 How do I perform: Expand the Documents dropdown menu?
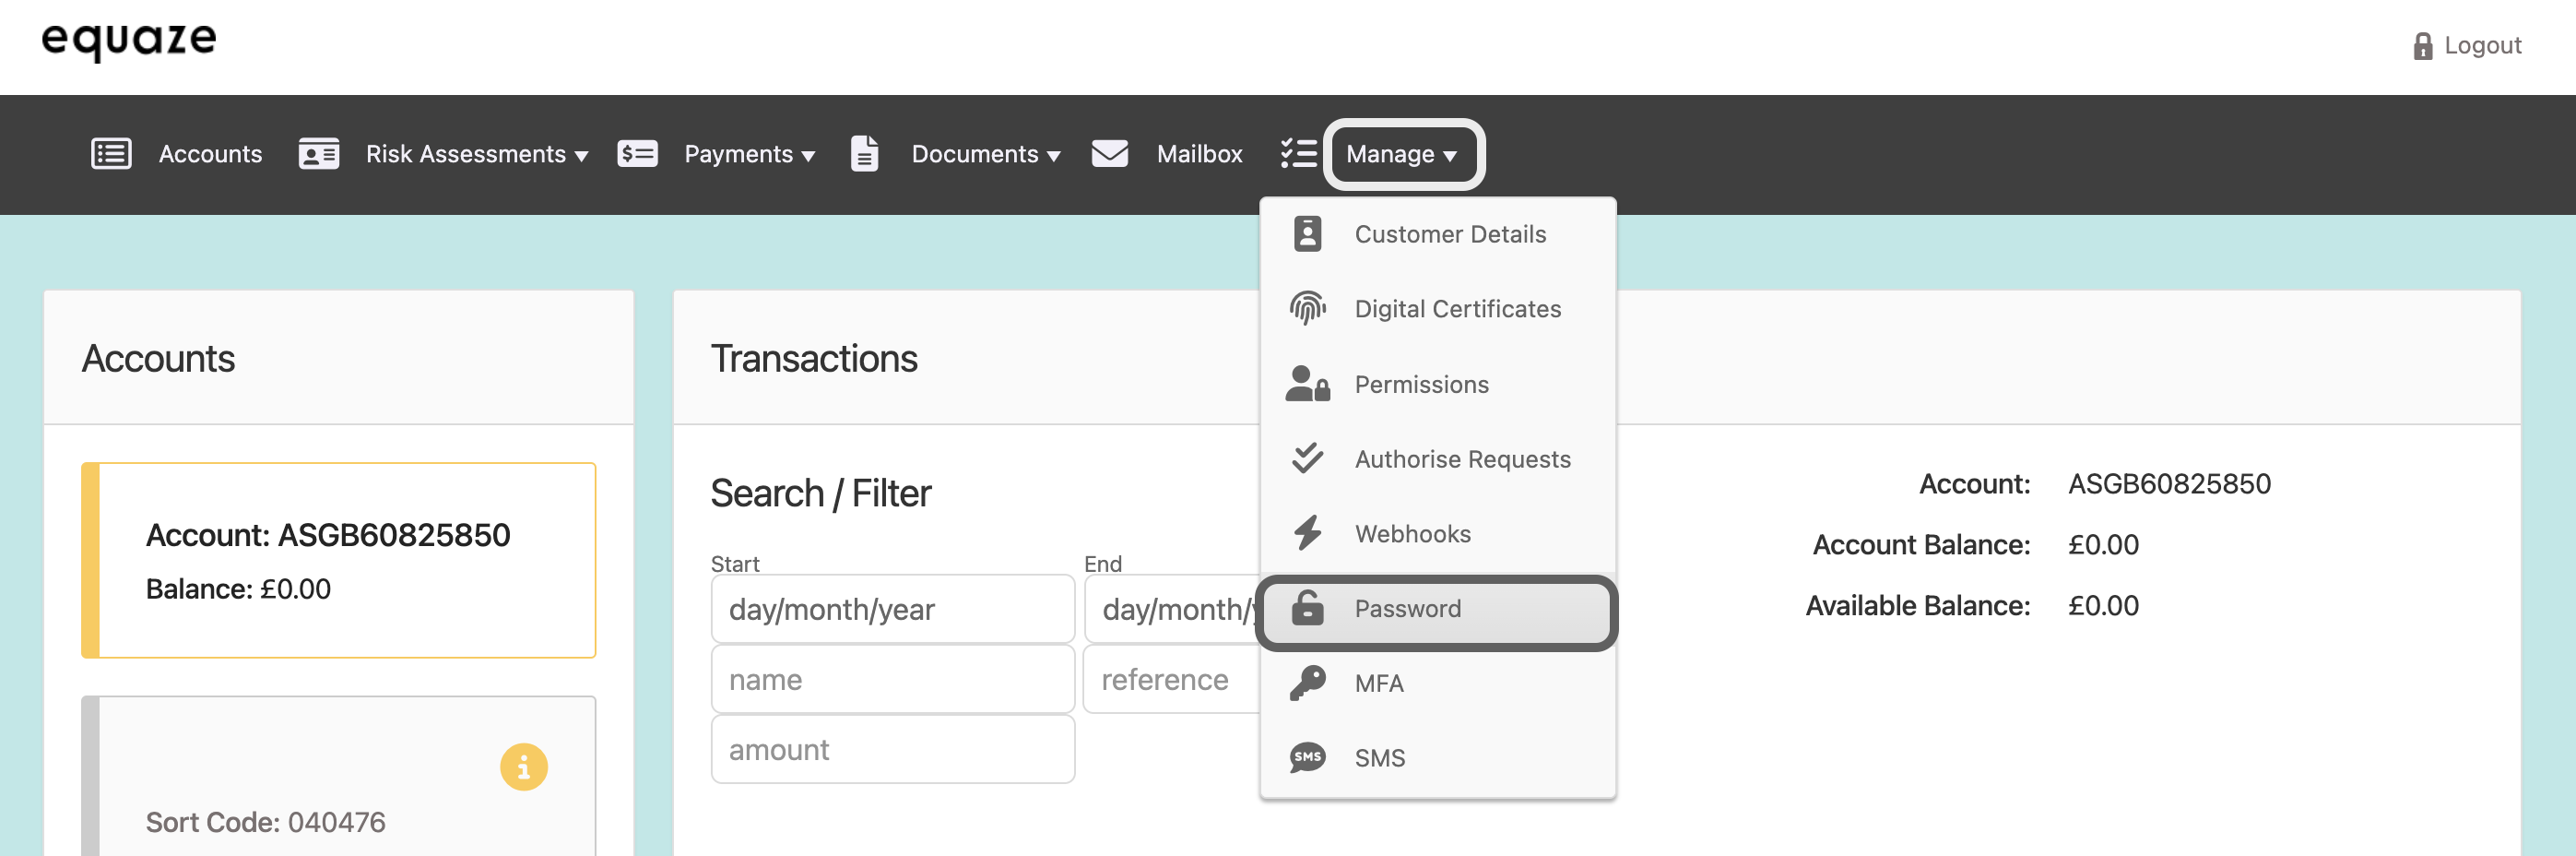click(x=985, y=154)
